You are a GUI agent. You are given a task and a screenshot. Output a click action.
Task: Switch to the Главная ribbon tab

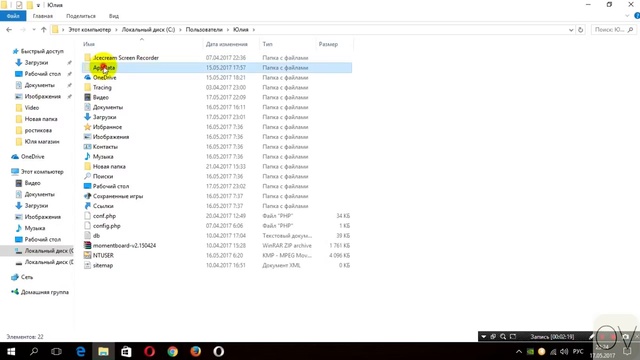[x=43, y=16]
